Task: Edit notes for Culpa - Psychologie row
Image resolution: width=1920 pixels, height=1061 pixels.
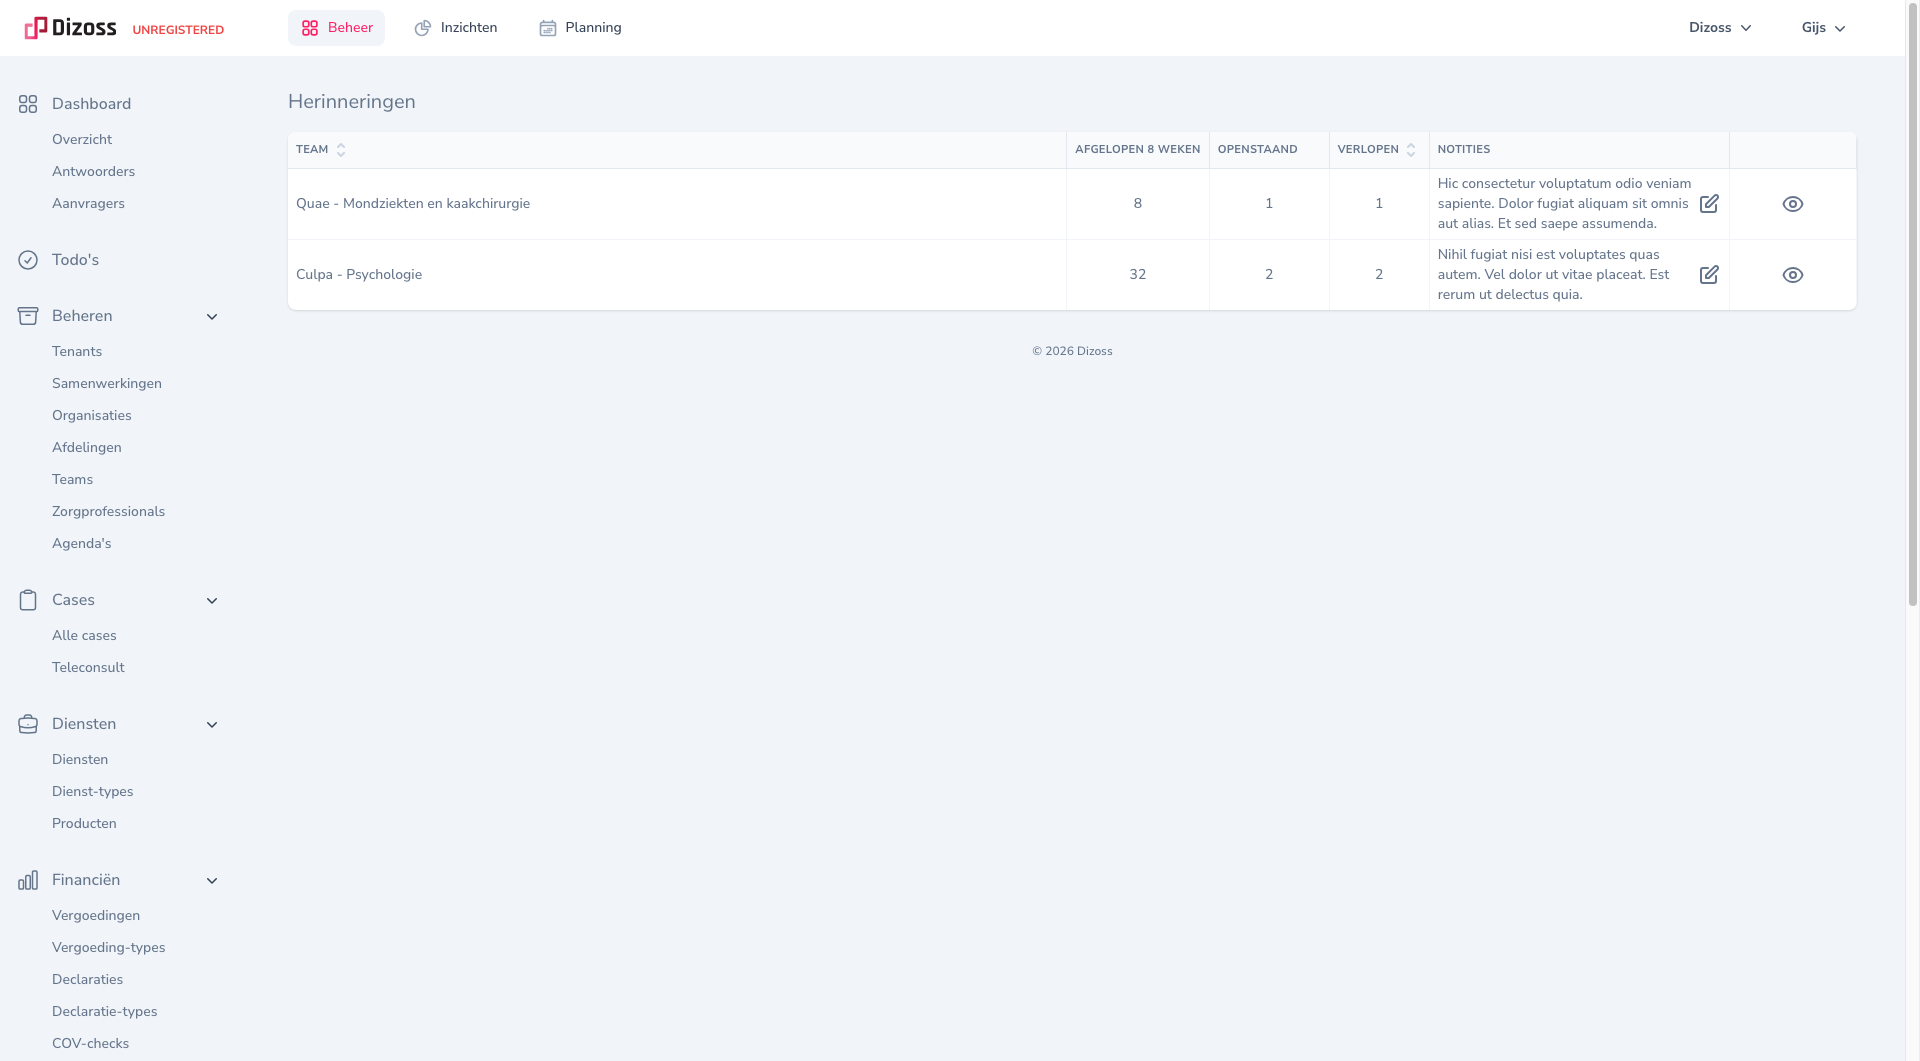Action: point(1709,275)
